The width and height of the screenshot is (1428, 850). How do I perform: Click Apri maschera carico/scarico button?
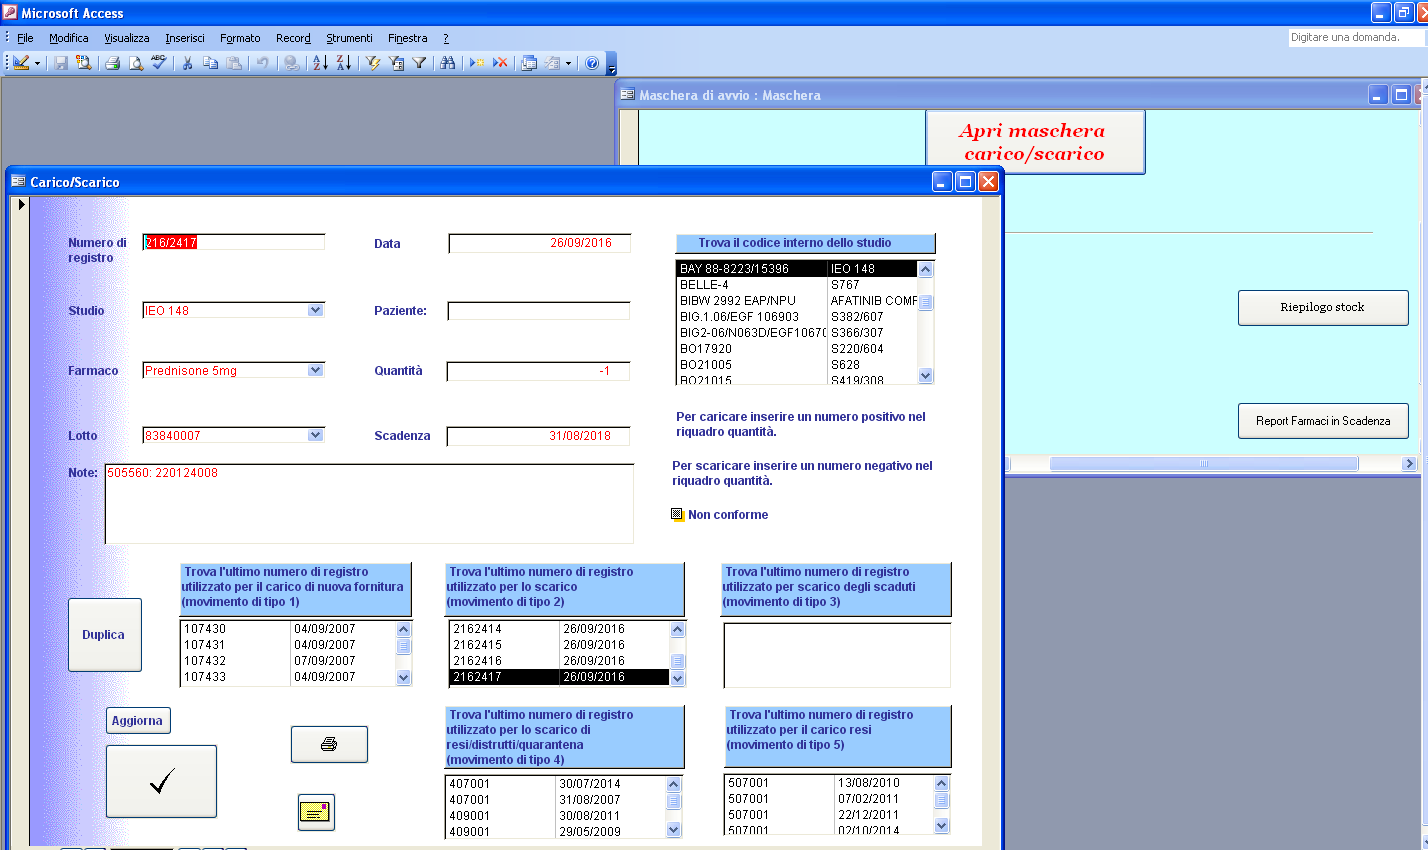pyautogui.click(x=1035, y=142)
